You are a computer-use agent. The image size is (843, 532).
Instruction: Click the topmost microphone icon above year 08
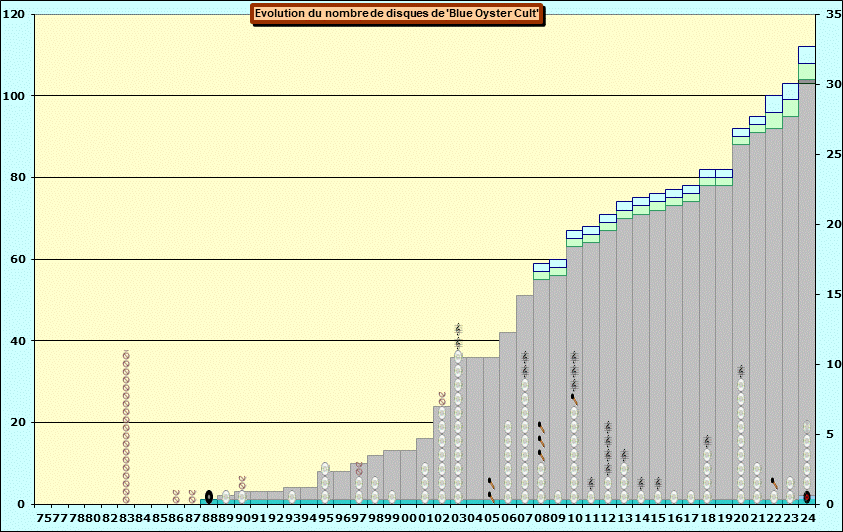pos(541,427)
